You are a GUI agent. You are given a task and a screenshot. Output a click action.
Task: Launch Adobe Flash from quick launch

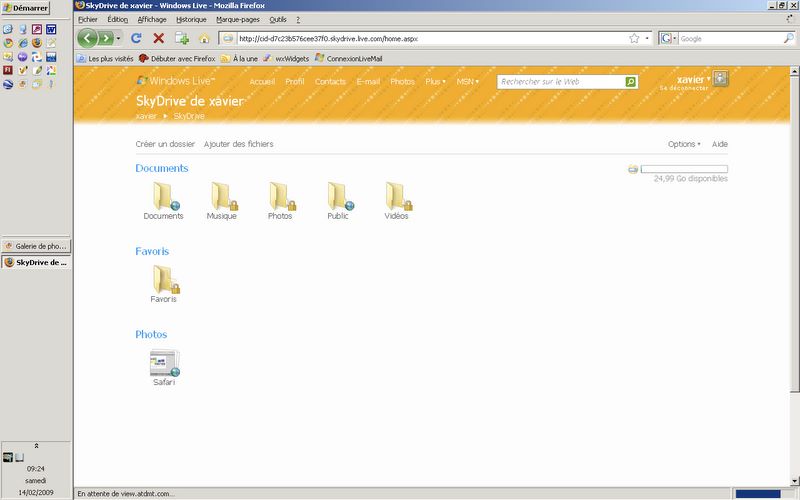pos(8,70)
